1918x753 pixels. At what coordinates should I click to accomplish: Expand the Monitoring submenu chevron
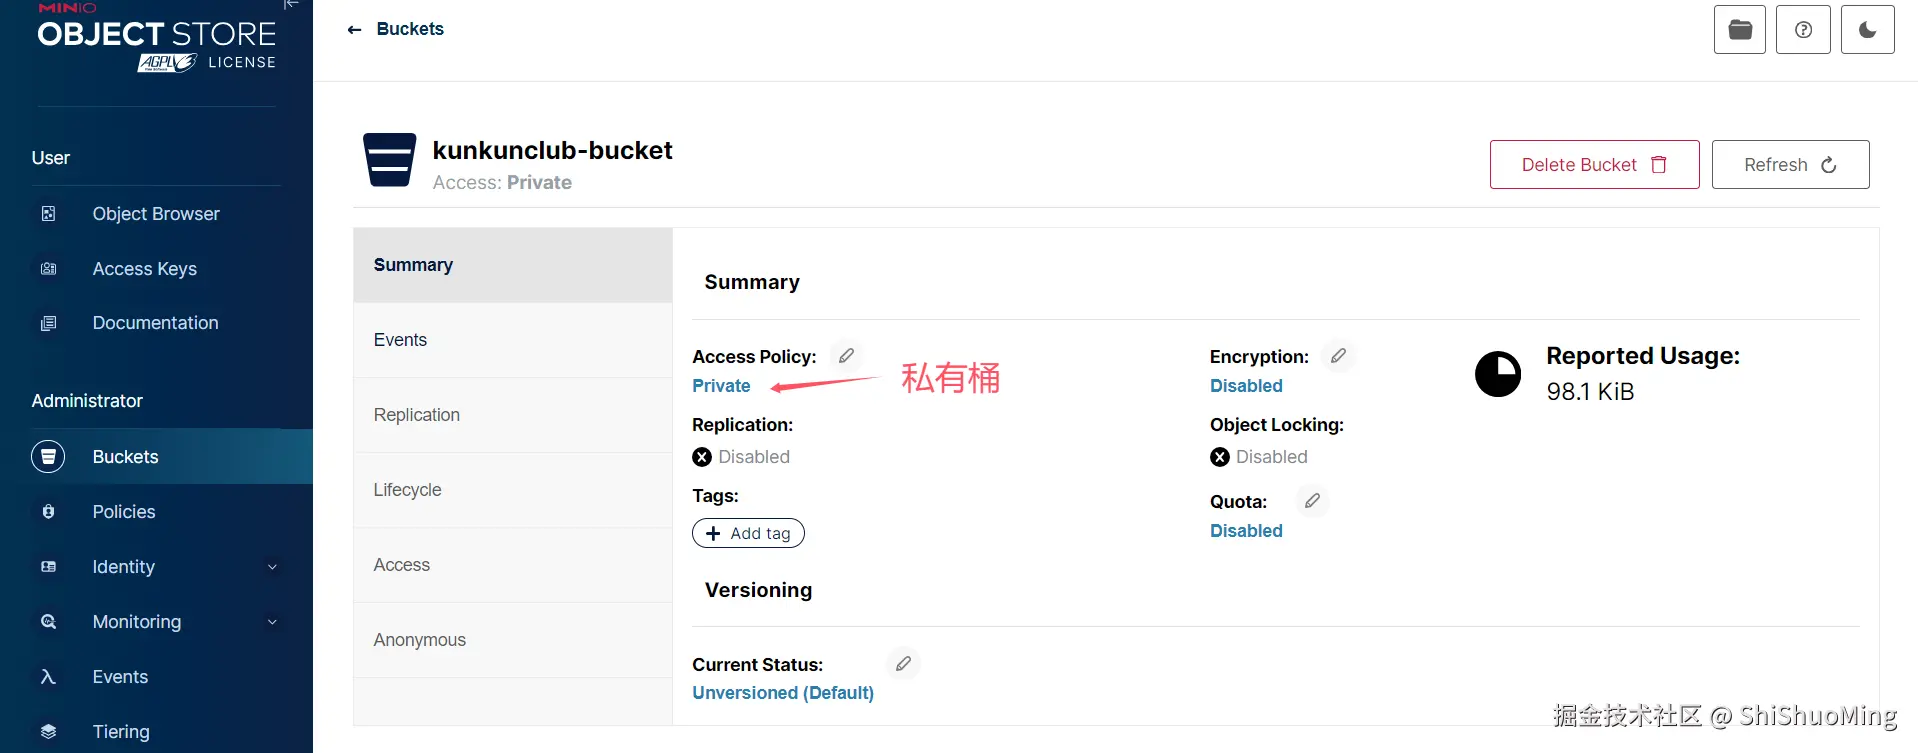coord(272,622)
